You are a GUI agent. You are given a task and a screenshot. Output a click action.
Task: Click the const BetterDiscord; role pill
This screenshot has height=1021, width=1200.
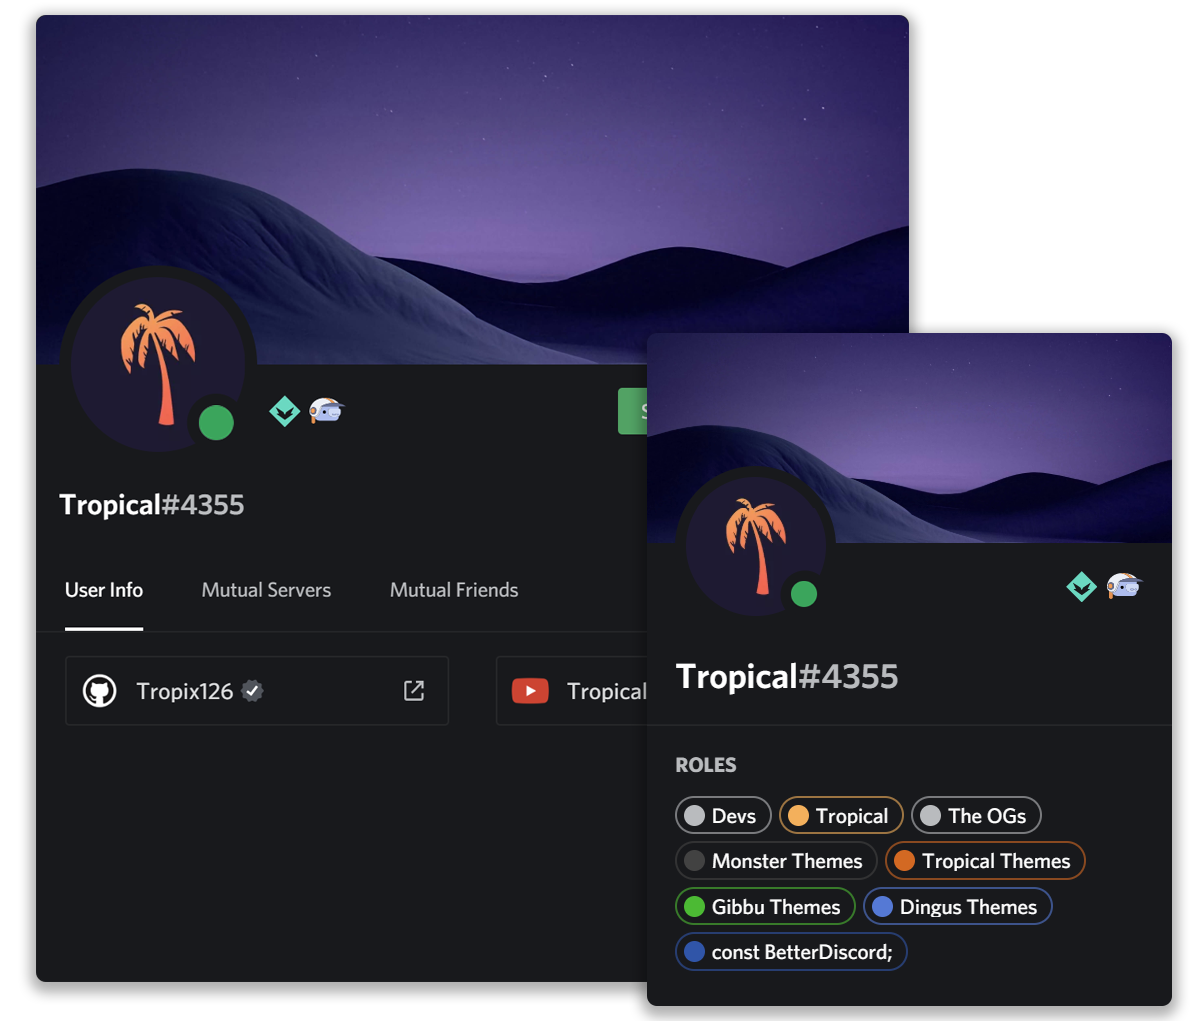[791, 951]
